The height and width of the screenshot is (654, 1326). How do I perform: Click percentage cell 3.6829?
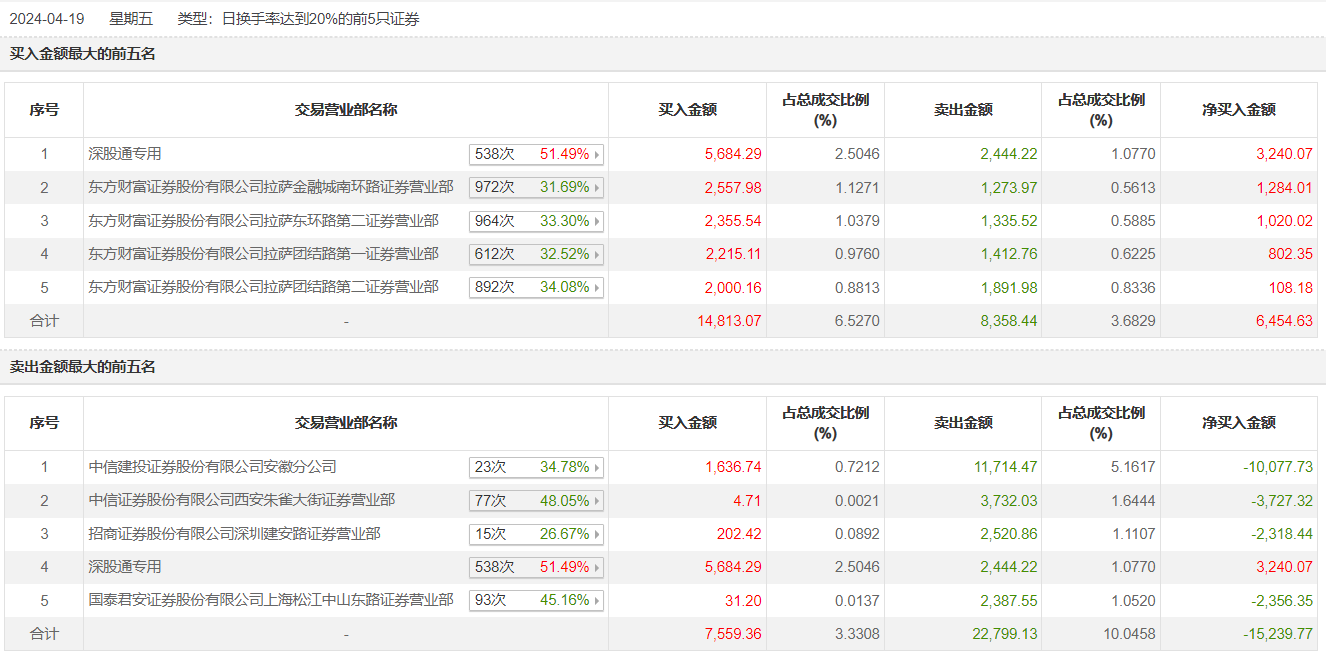click(1133, 321)
